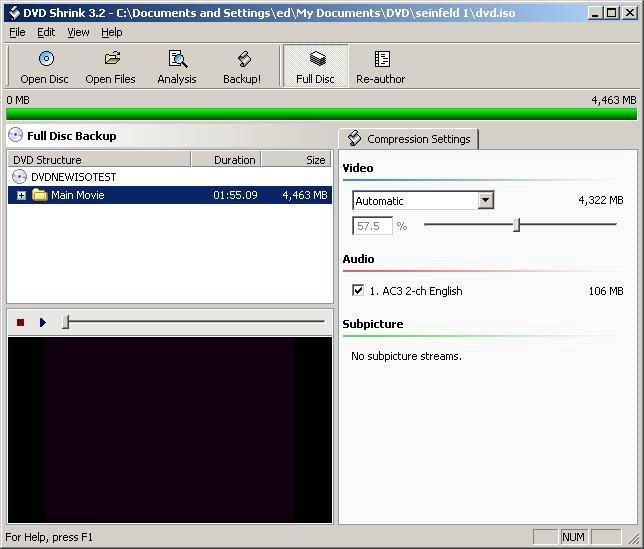Click the NUM status bar indicator

point(573,537)
